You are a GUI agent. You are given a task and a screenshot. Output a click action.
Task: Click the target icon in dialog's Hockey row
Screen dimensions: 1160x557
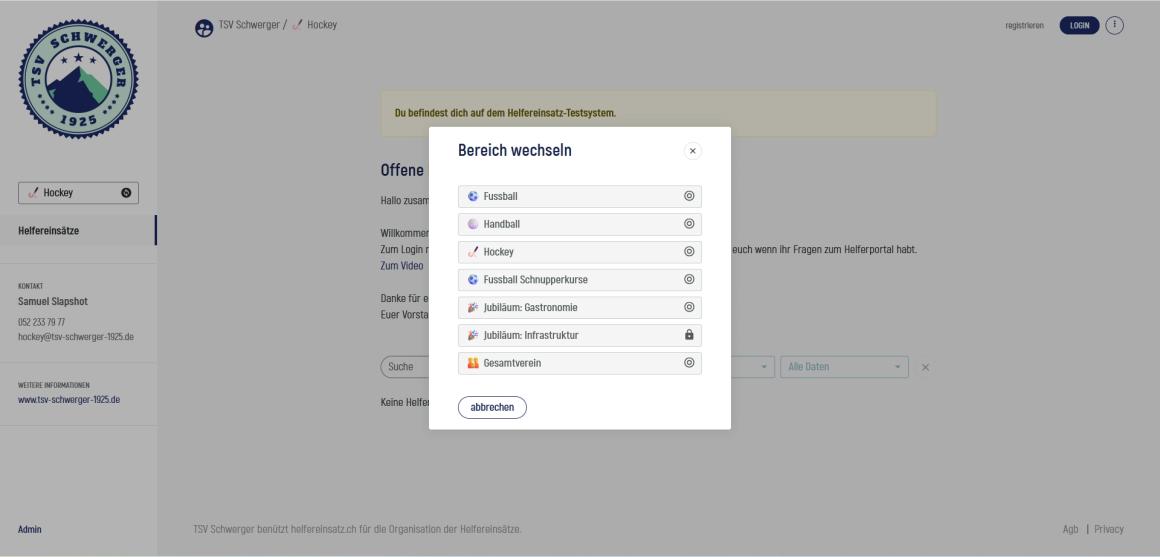tap(689, 252)
